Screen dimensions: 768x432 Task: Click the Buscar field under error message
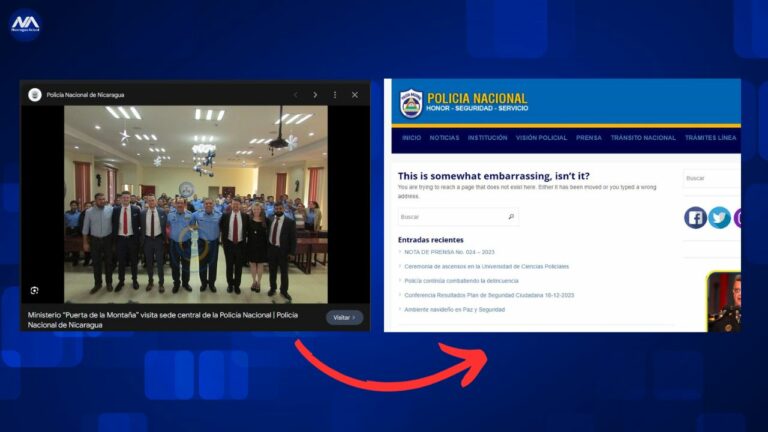[458, 216]
